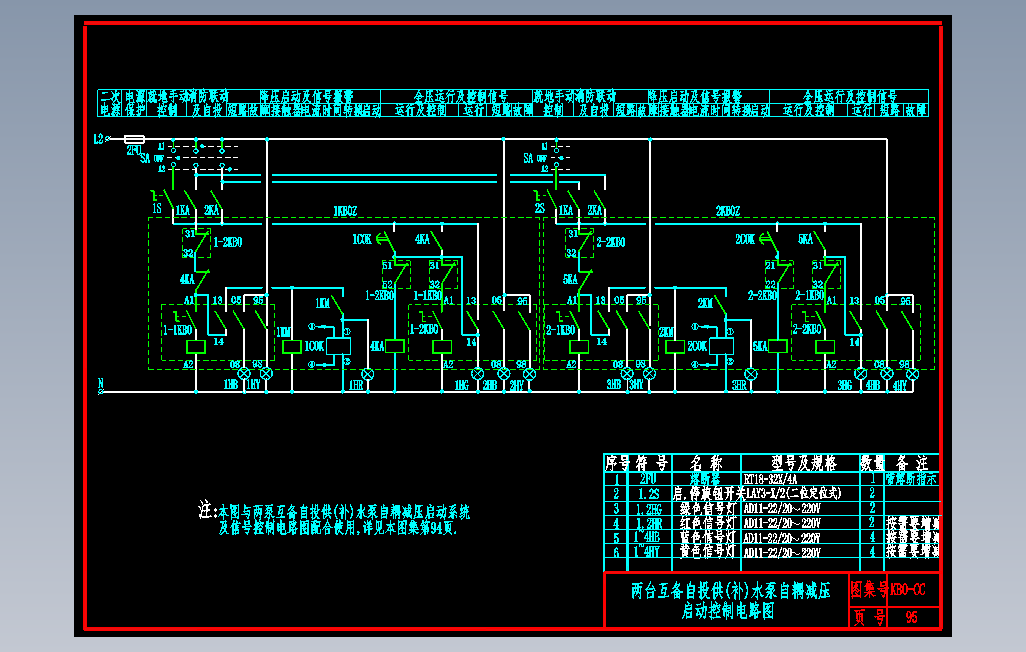
Task: Click the 4HB signal lamp symbol
Action: click(x=887, y=374)
